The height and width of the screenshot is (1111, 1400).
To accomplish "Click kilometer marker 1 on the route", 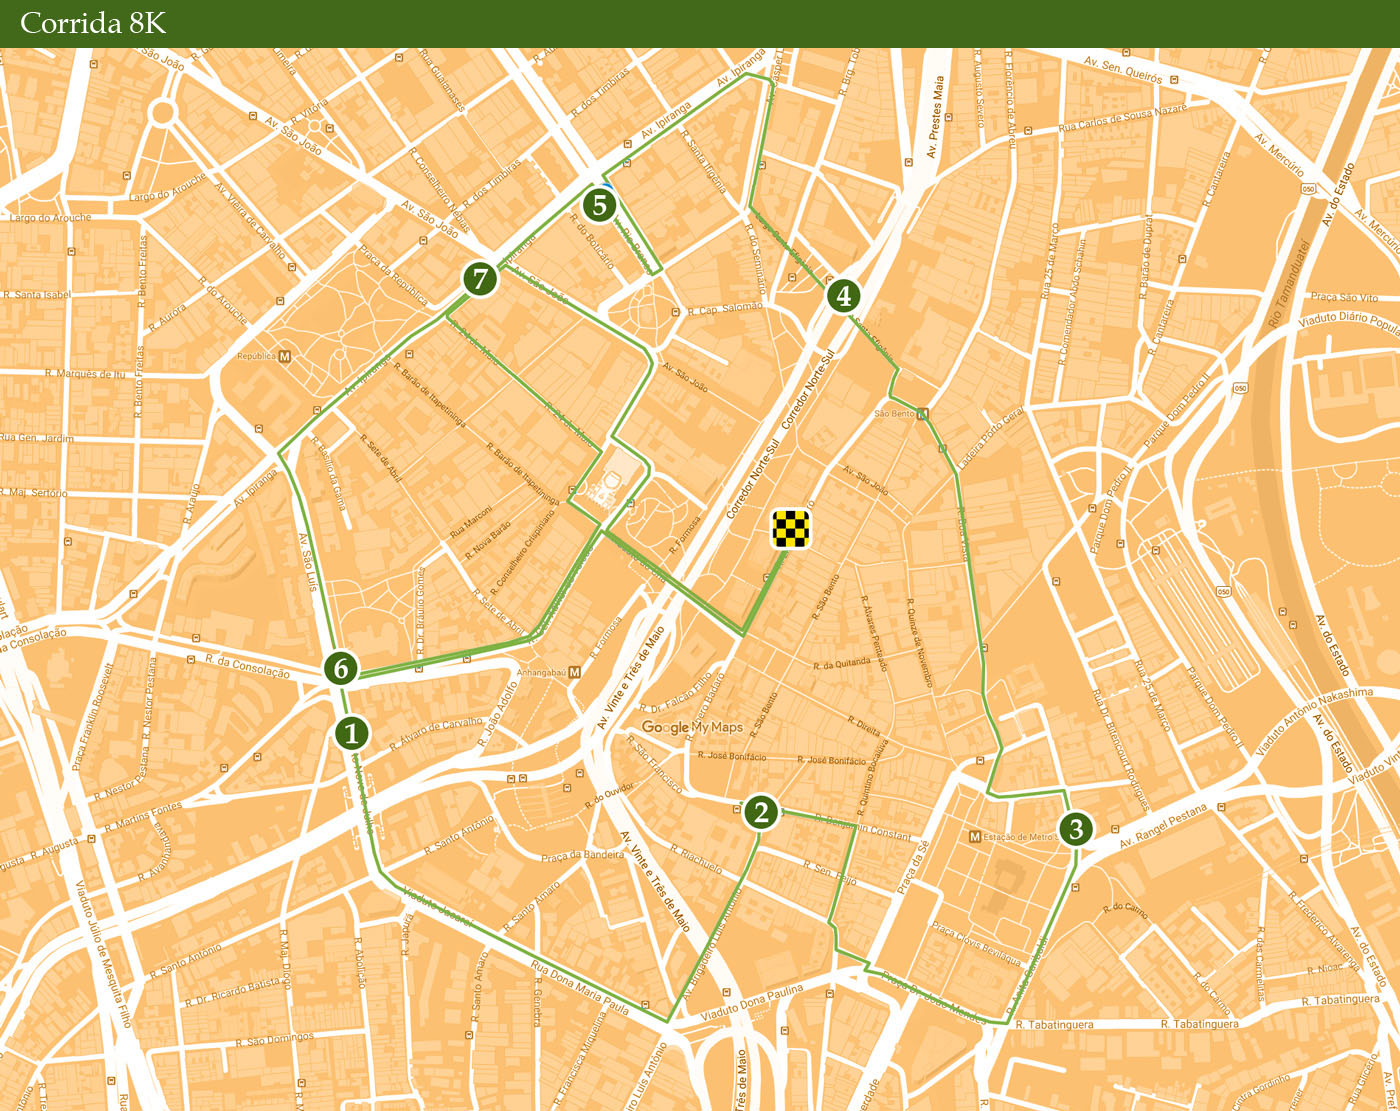I will click(x=351, y=733).
